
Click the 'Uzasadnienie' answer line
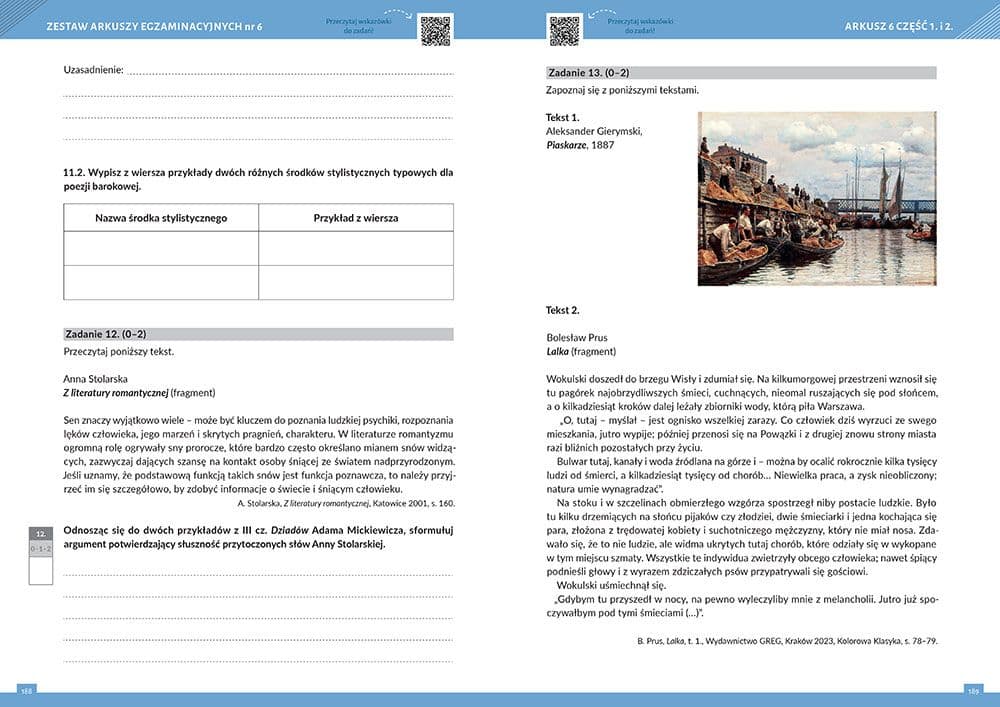[290, 72]
